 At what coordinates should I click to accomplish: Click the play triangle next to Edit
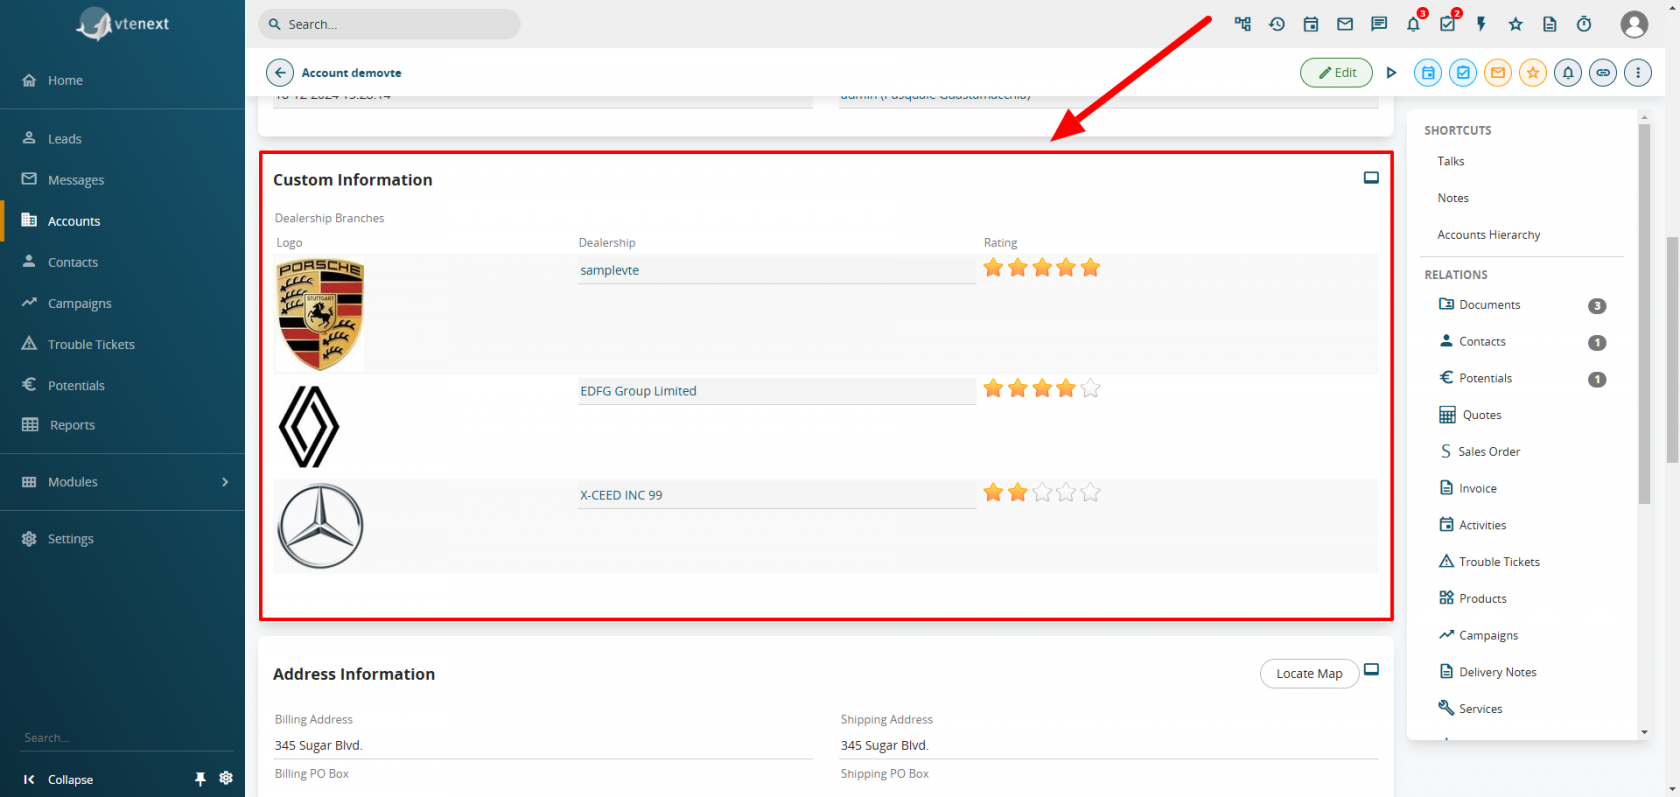point(1391,72)
